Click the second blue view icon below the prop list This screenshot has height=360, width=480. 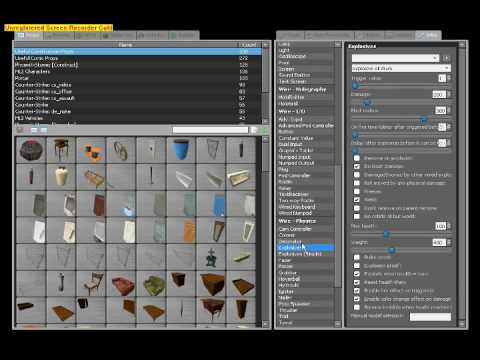click(x=44, y=130)
